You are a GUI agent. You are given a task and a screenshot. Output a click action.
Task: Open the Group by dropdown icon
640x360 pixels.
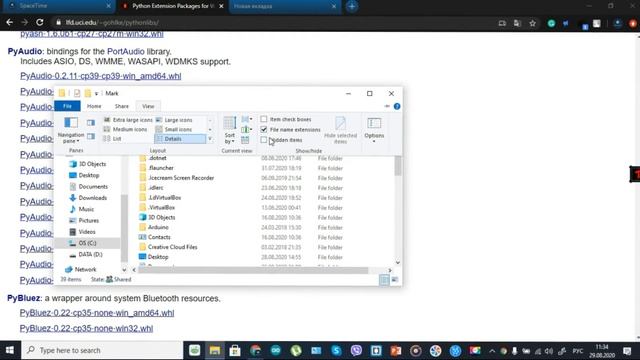(247, 119)
